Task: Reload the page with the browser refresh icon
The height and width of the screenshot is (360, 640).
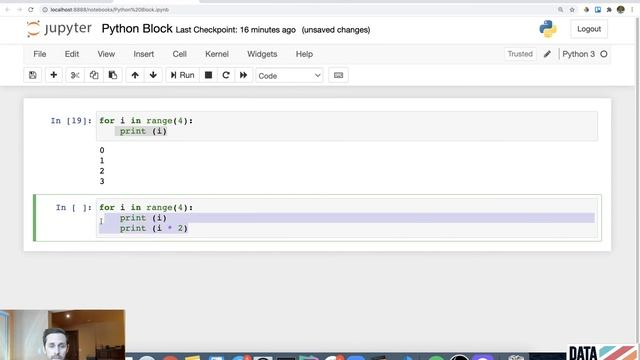Action: tap(31, 9)
